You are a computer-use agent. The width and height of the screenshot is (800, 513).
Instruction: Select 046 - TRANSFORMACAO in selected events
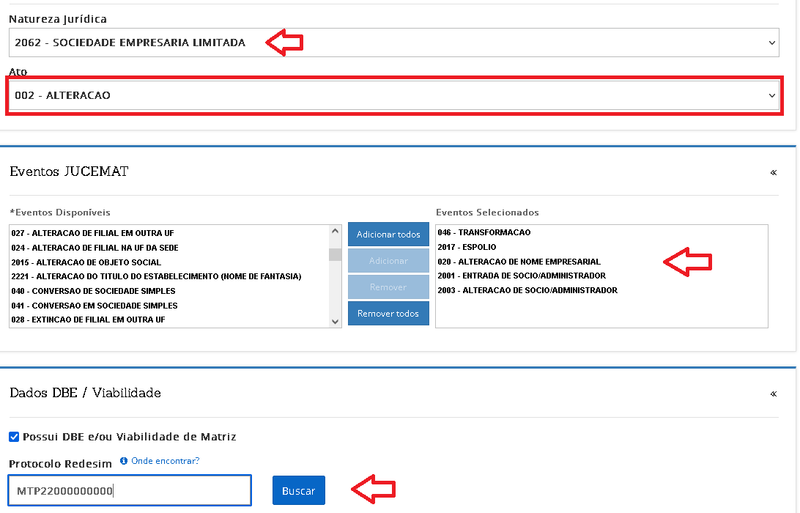[484, 232]
